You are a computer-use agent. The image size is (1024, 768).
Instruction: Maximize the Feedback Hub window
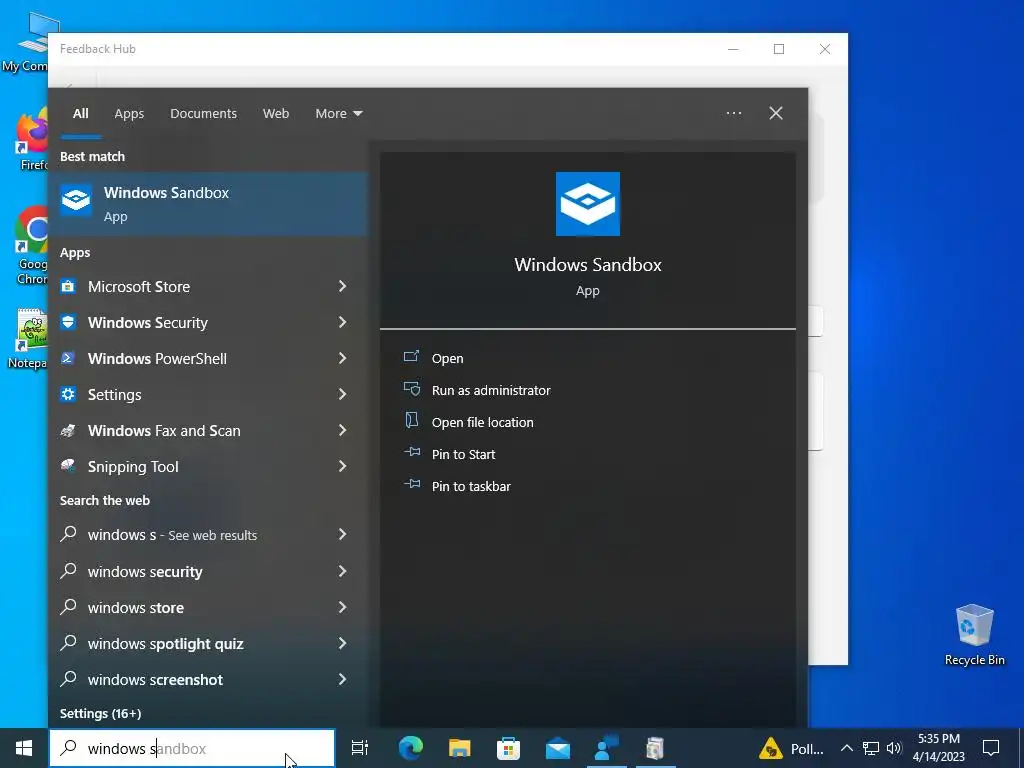point(778,49)
